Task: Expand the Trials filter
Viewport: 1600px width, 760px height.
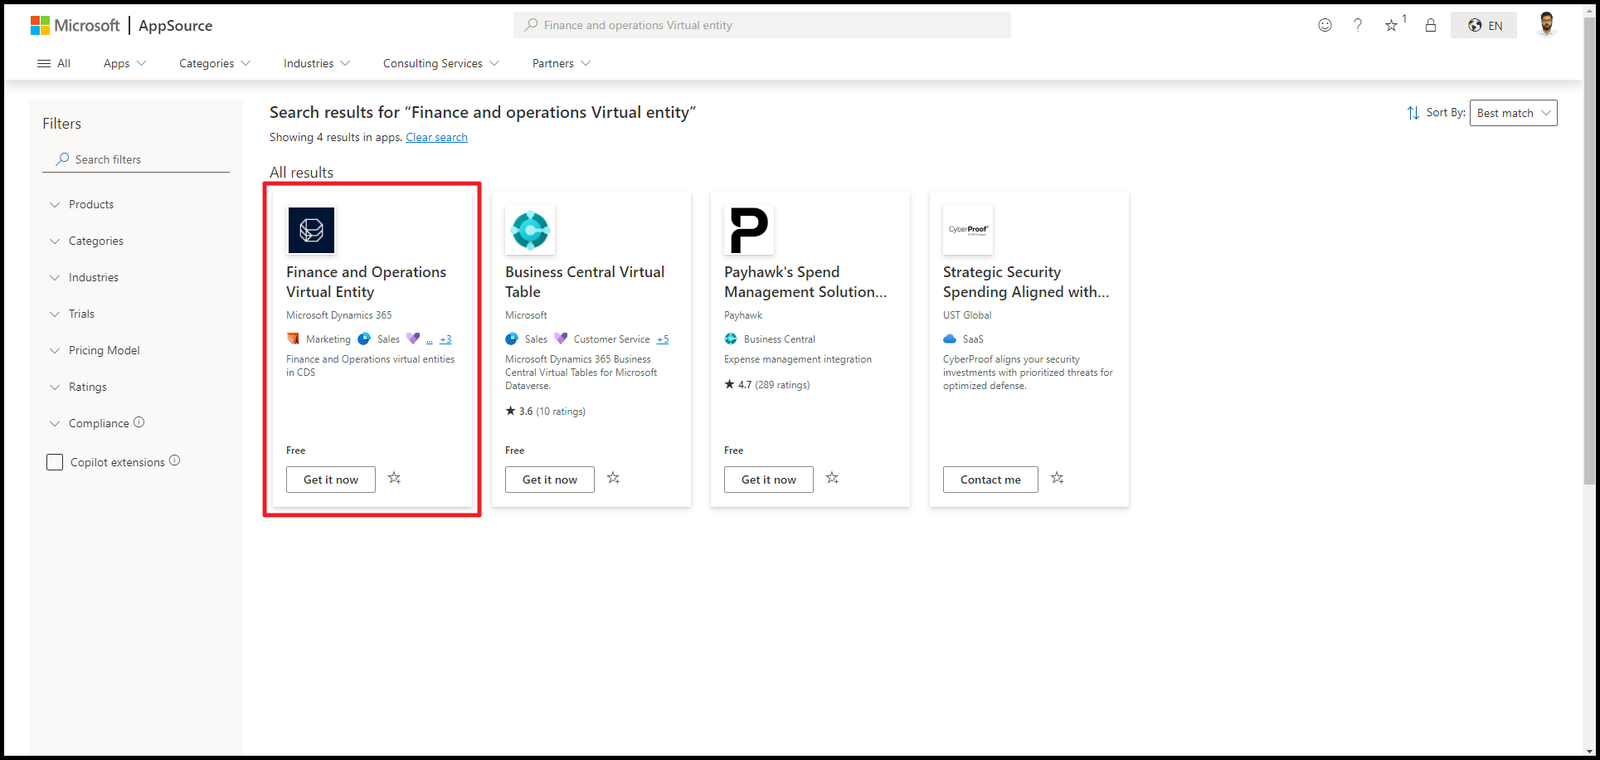Action: point(72,314)
